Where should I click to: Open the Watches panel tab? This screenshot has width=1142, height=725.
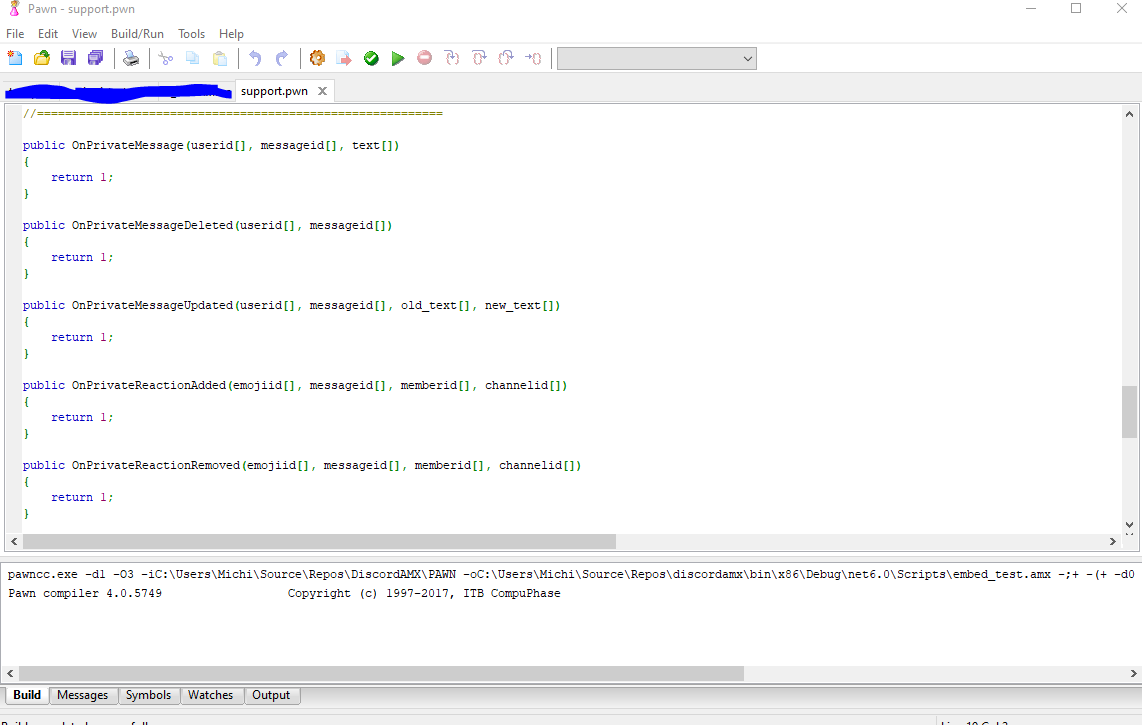click(x=211, y=695)
